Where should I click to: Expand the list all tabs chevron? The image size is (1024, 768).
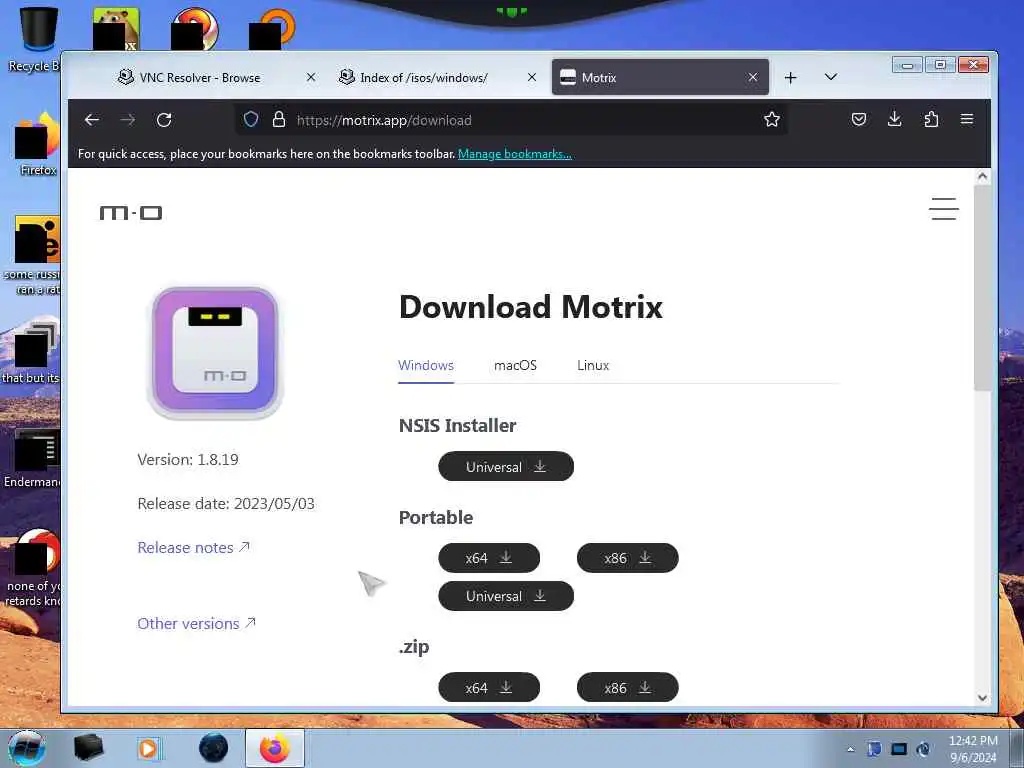[831, 77]
